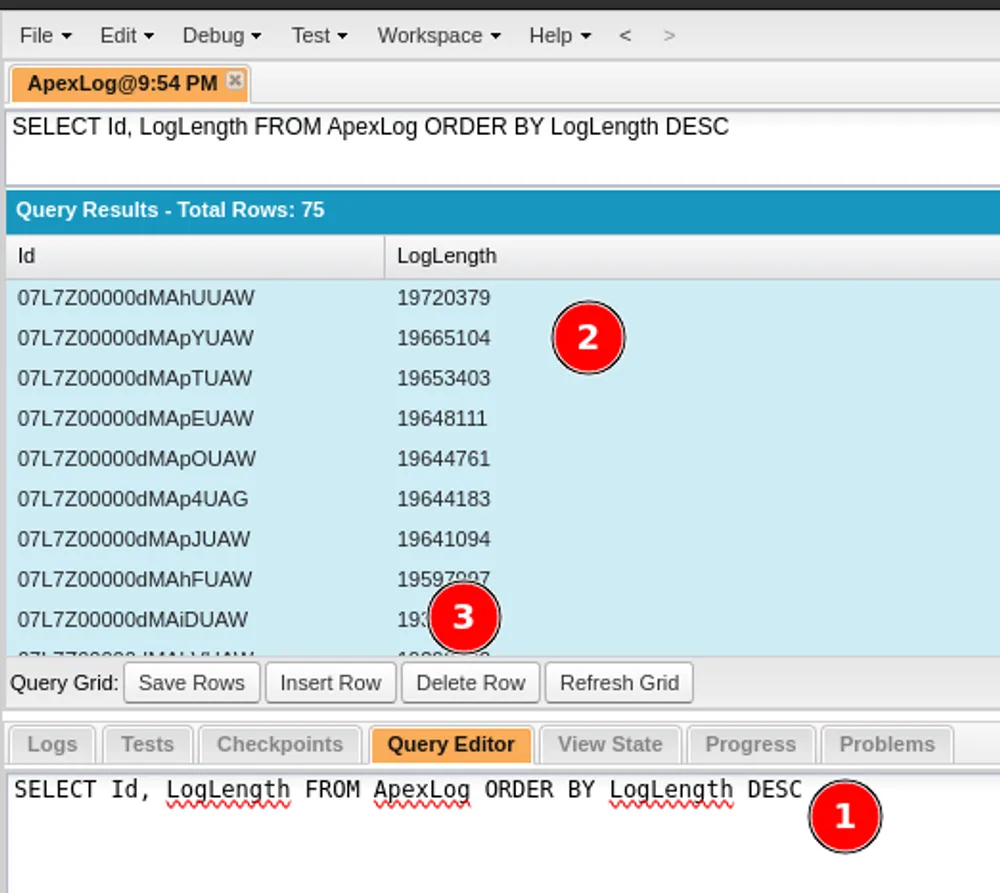This screenshot has width=1000, height=893.
Task: Click LogLength value 19720379
Action: click(444, 298)
